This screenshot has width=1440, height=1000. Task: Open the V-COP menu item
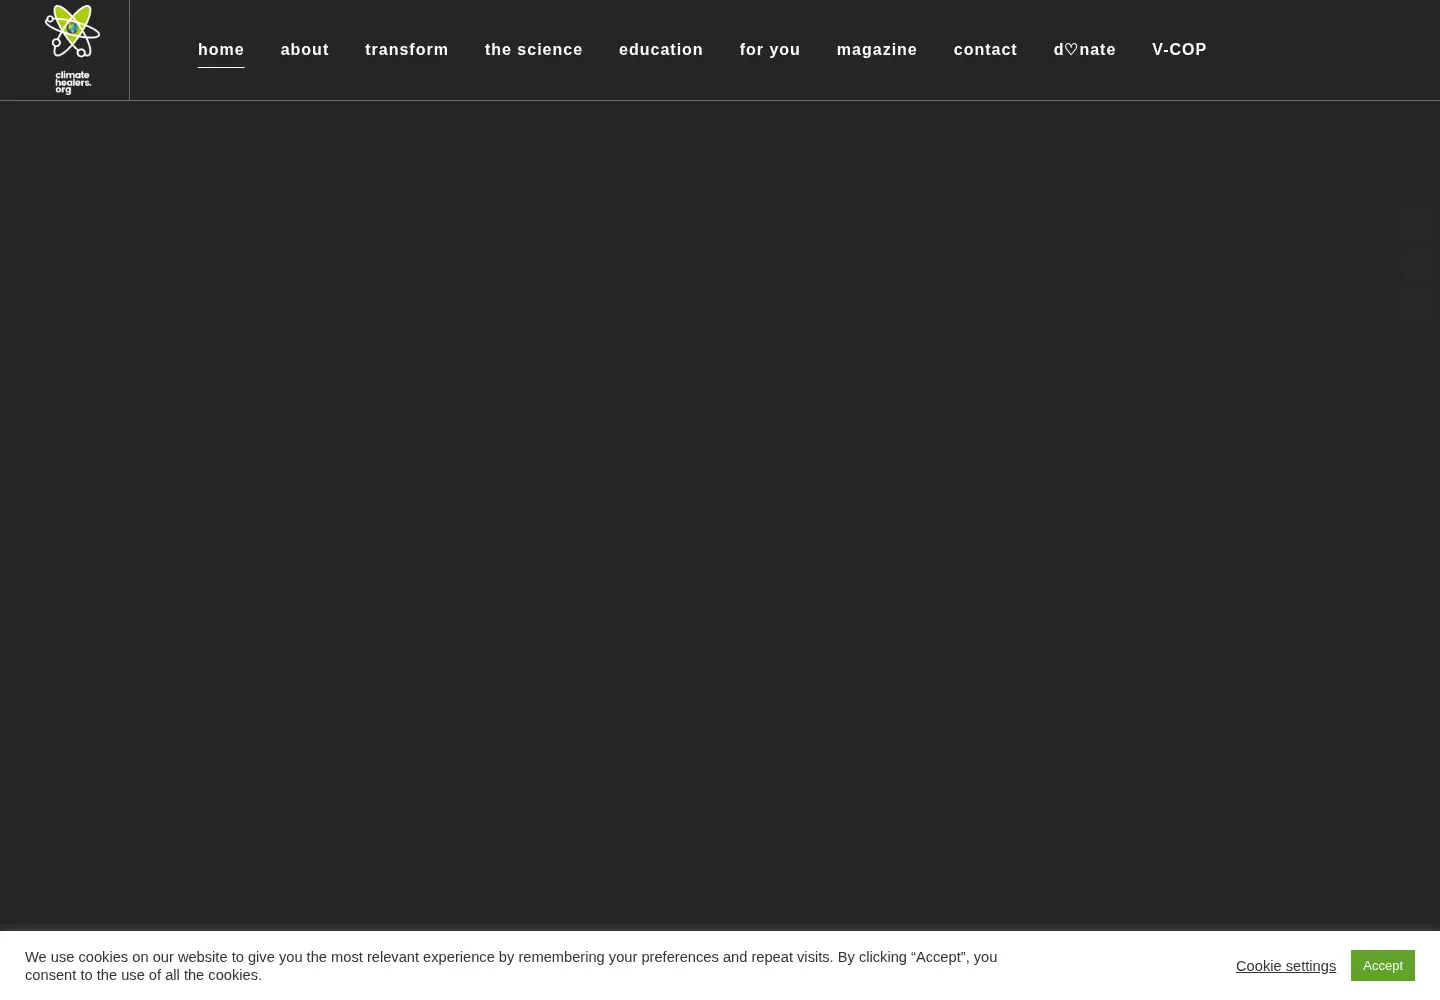click(x=1179, y=49)
